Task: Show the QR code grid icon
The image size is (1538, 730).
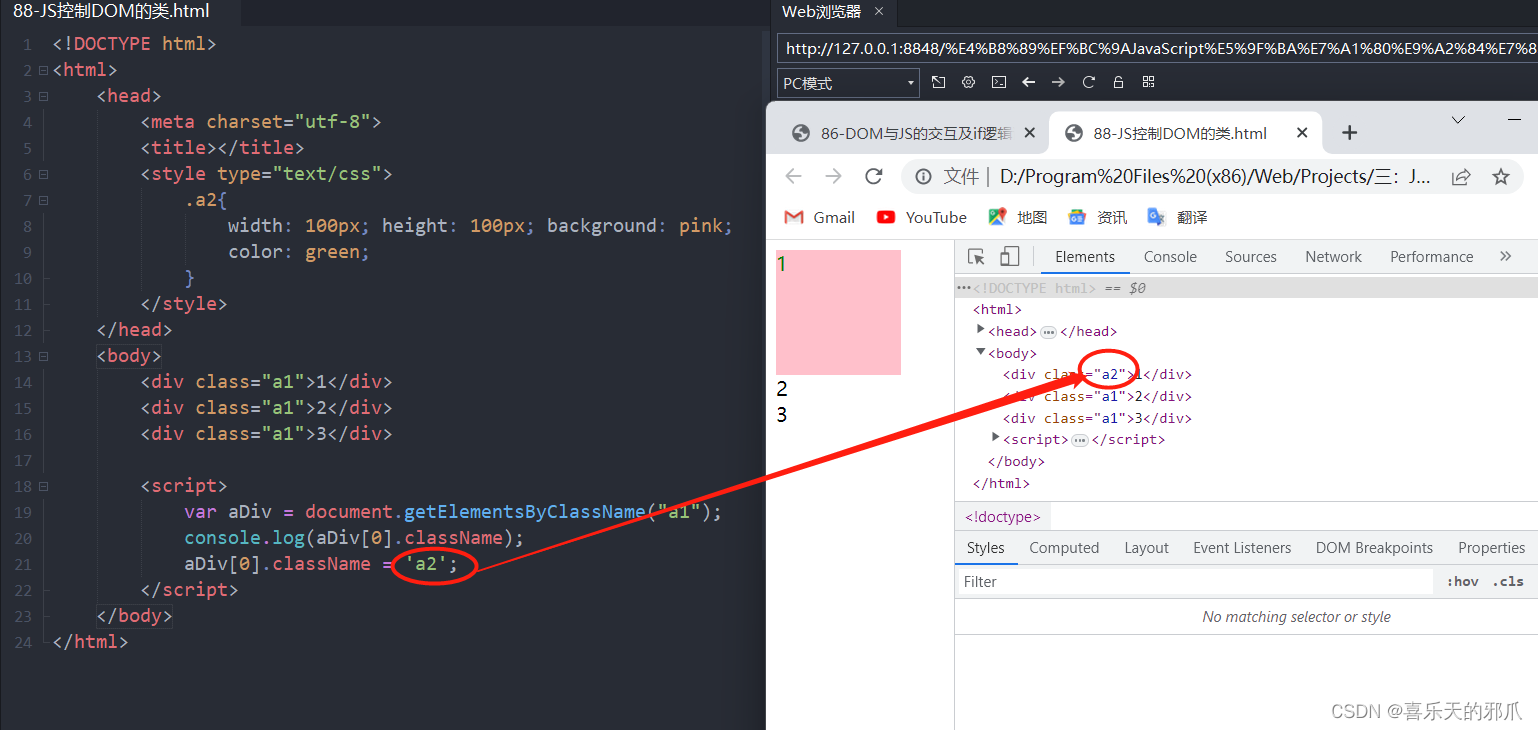Action: tap(1148, 82)
